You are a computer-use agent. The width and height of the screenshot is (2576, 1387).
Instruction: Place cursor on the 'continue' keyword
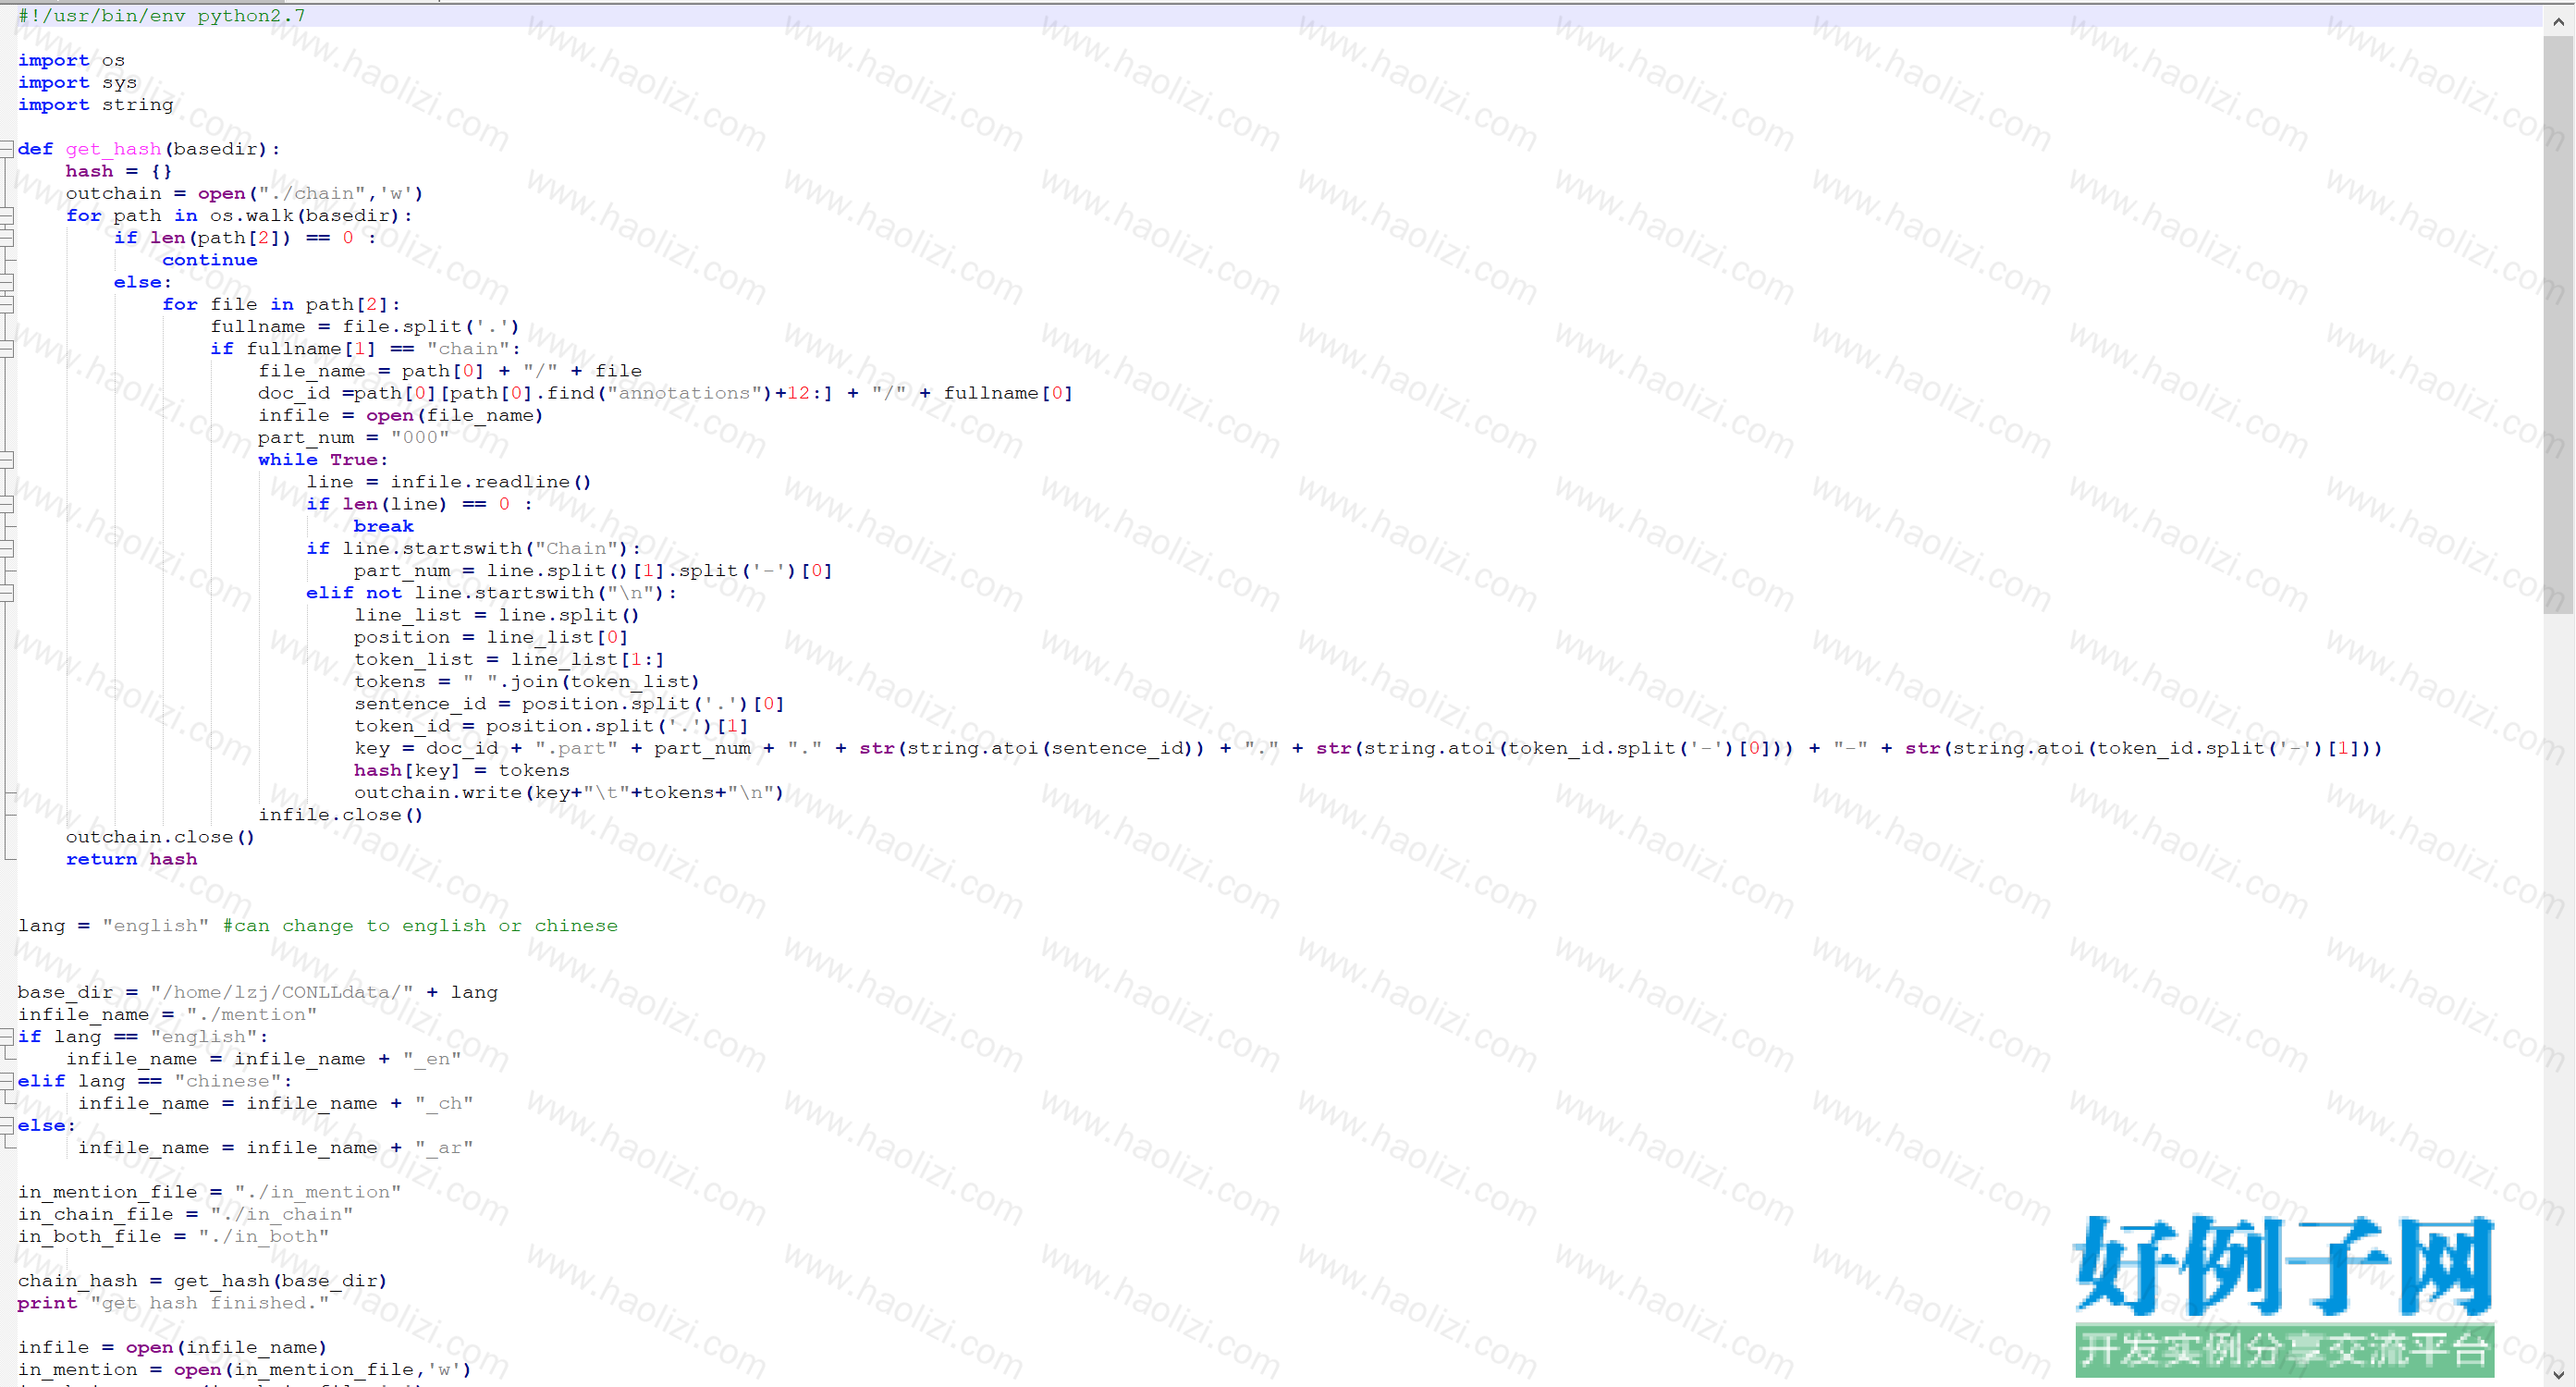coord(210,260)
